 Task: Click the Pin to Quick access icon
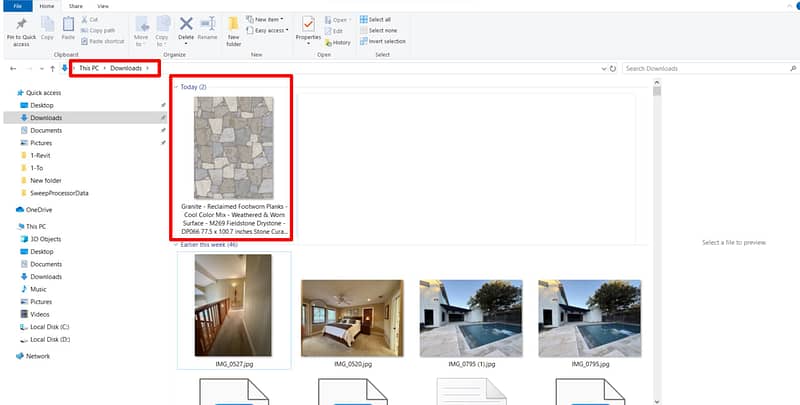click(21, 25)
